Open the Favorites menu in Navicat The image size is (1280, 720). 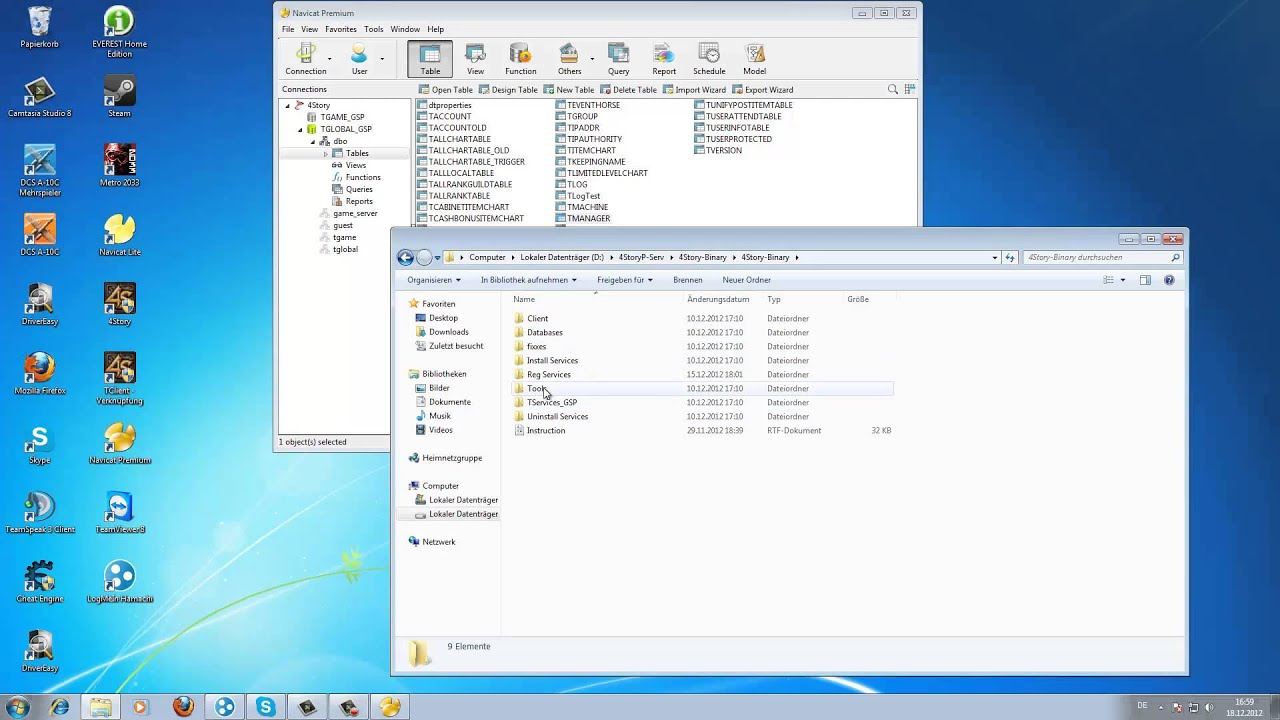point(341,29)
